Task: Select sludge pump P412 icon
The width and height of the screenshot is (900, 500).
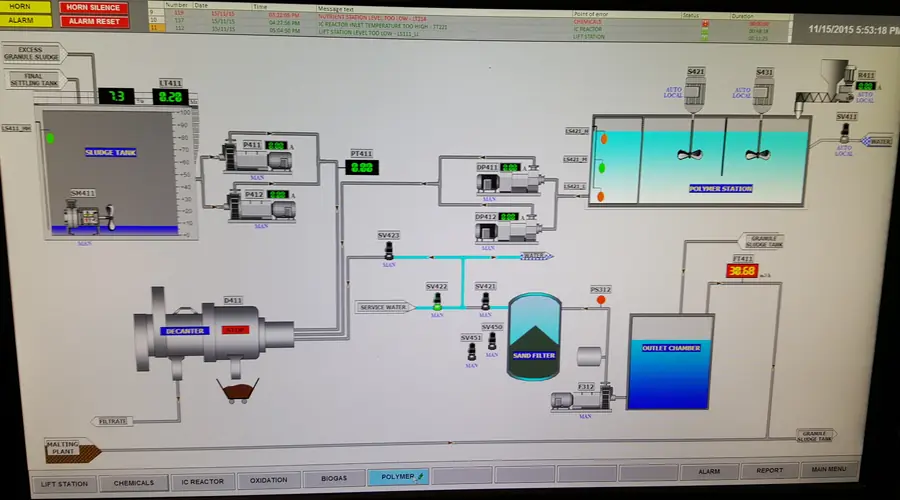Action: pos(261,206)
